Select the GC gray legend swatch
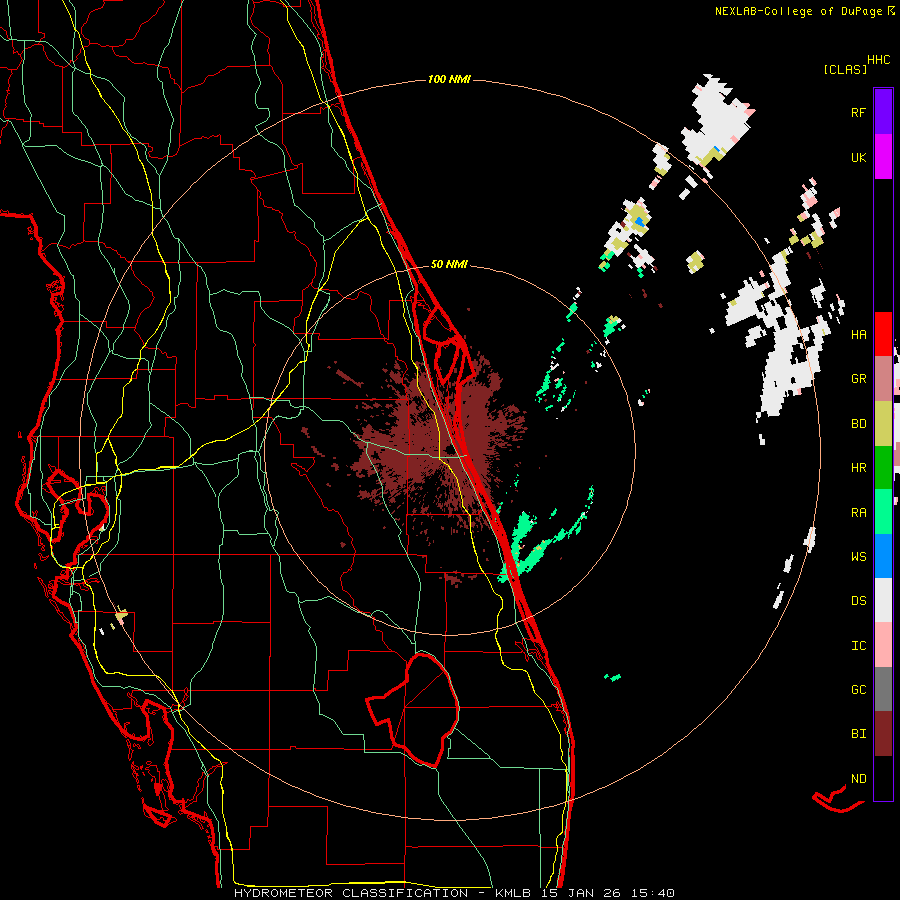900x900 pixels. click(883, 689)
